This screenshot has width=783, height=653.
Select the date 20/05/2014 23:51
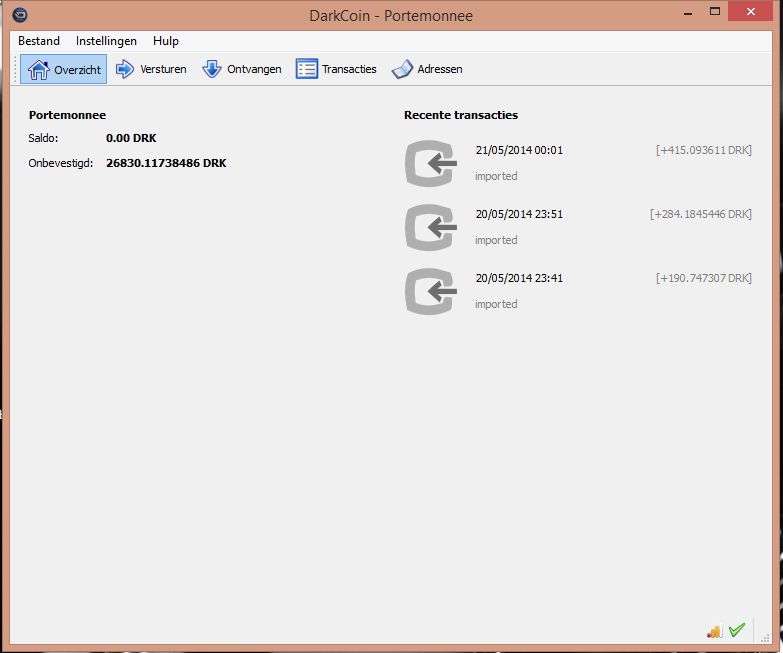519,214
